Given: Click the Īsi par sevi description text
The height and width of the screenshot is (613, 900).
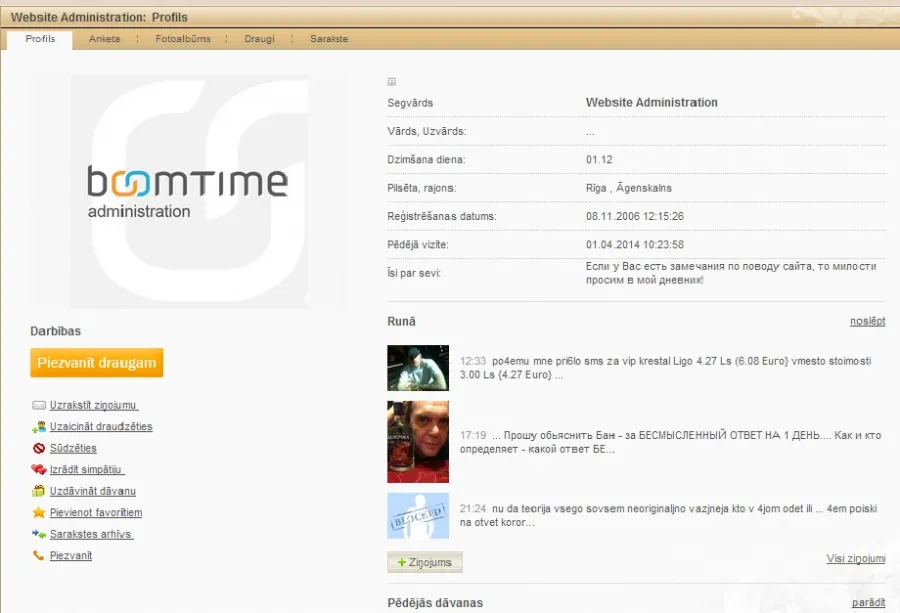Looking at the screenshot, I should [731, 273].
